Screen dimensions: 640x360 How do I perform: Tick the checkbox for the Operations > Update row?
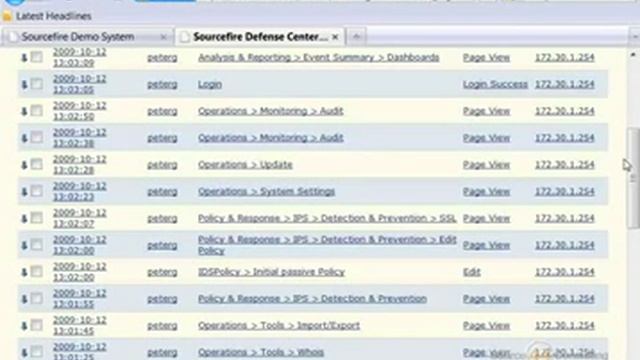click(x=37, y=164)
